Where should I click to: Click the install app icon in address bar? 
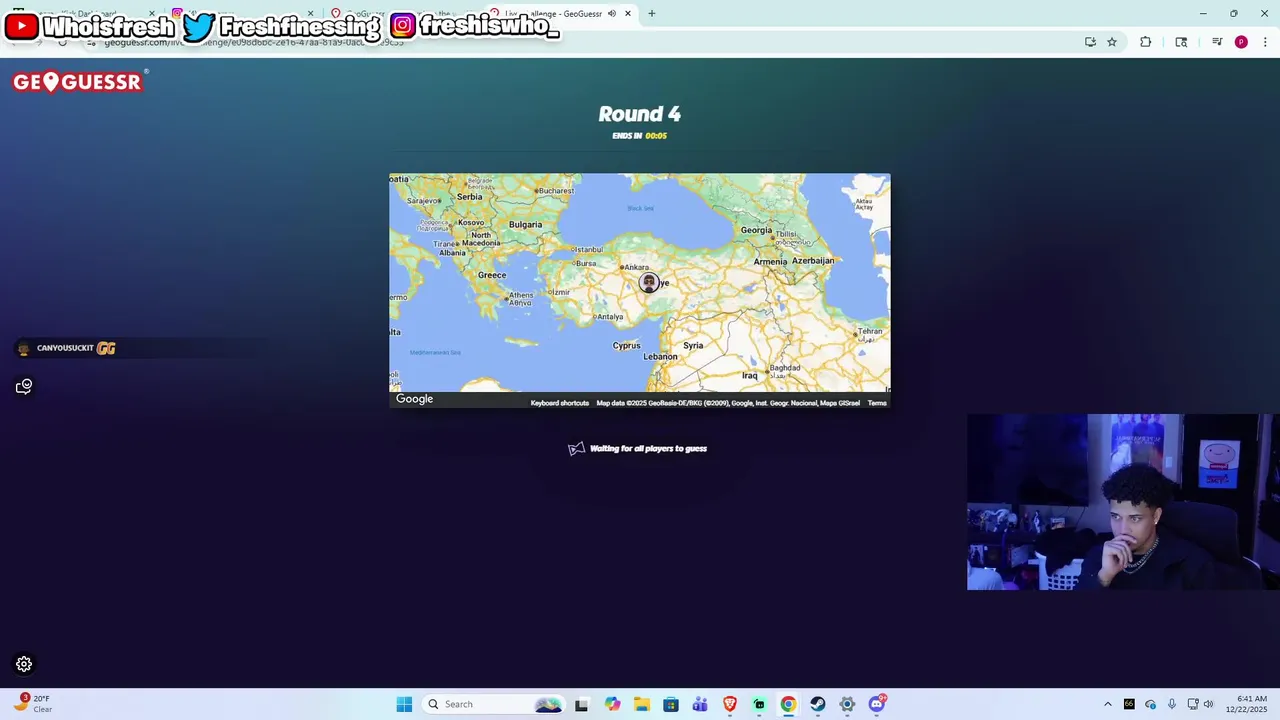(x=1090, y=42)
